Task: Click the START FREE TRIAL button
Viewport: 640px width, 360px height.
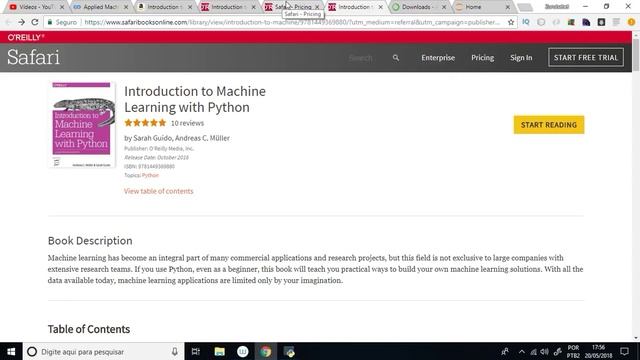Action: (x=586, y=58)
